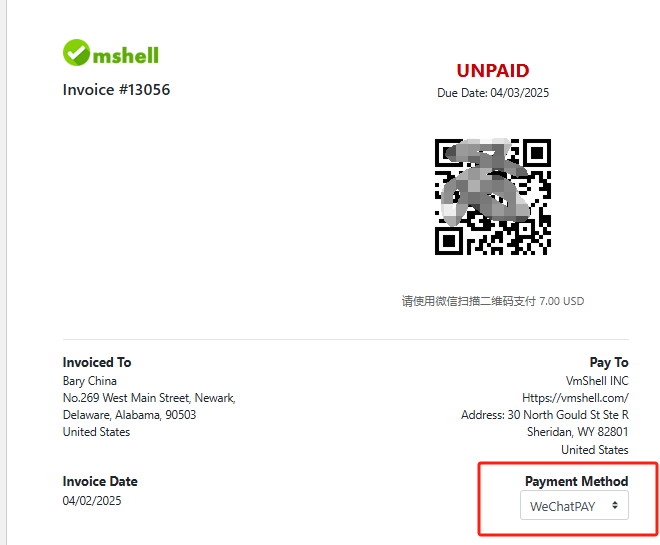Click the blurred WeChat payment QR code
The image size is (660, 545).
(x=492, y=197)
